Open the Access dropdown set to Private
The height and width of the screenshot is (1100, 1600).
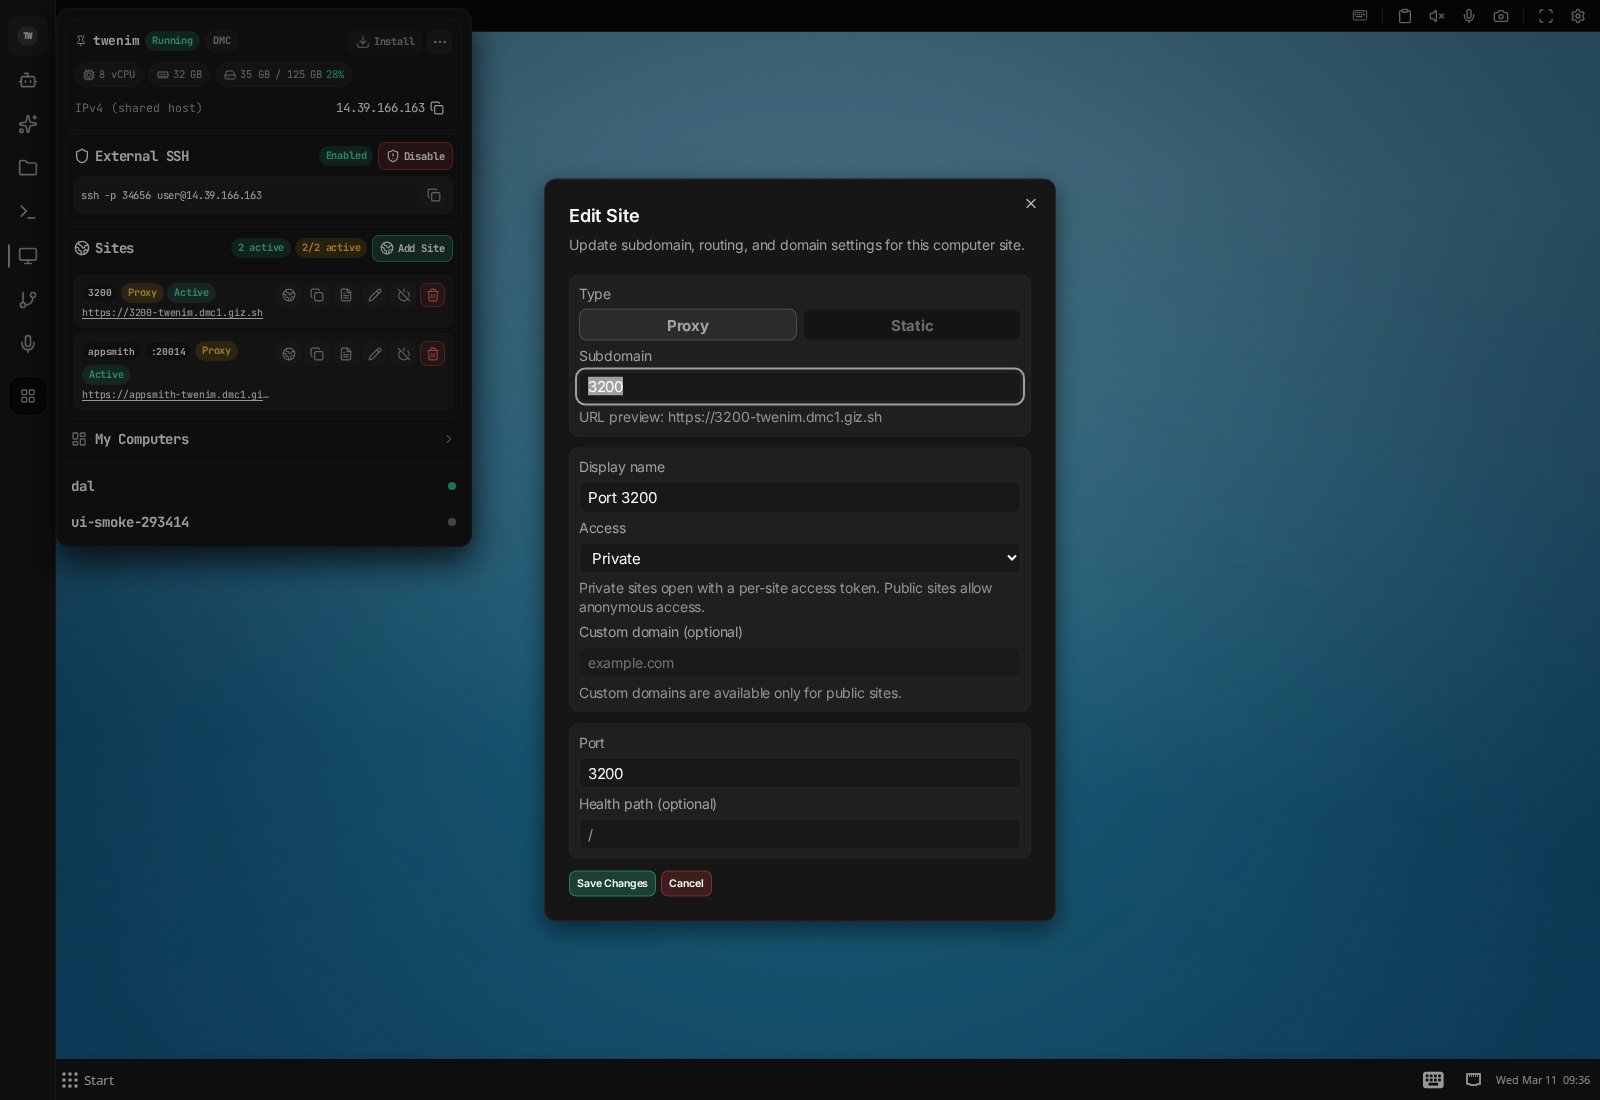pos(799,558)
